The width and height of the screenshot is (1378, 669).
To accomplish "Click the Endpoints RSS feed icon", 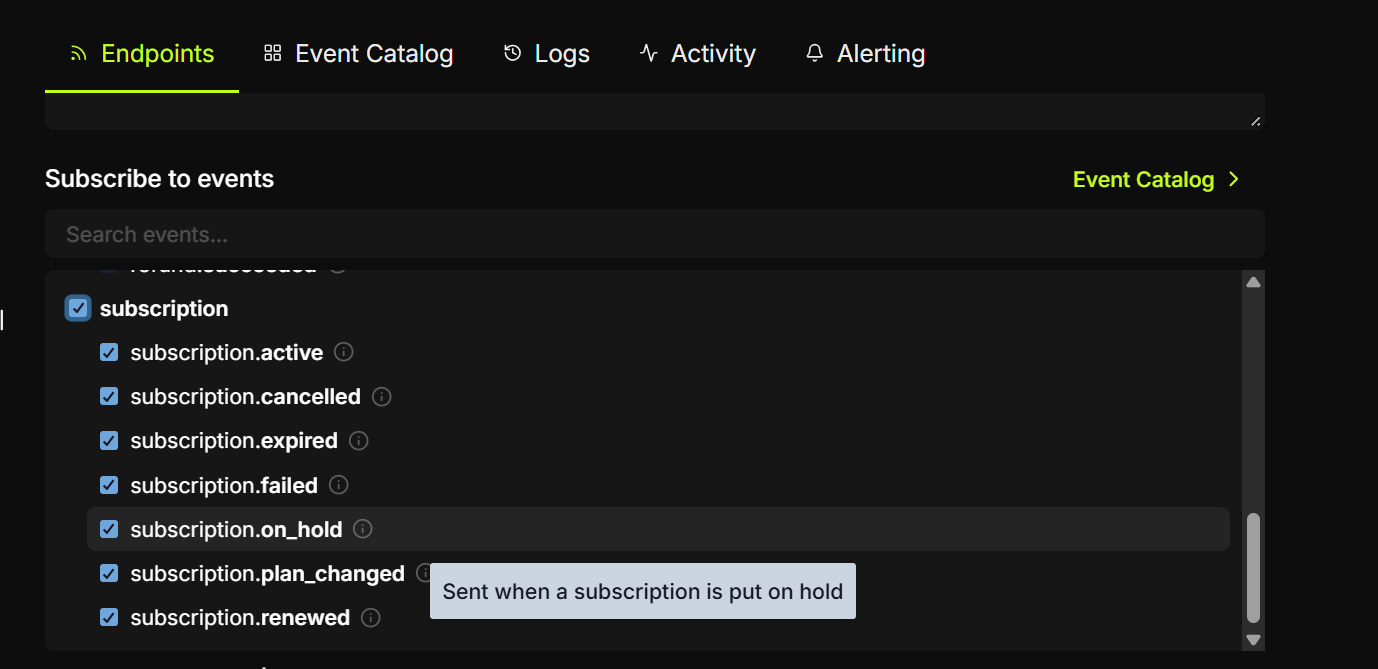I will point(78,53).
